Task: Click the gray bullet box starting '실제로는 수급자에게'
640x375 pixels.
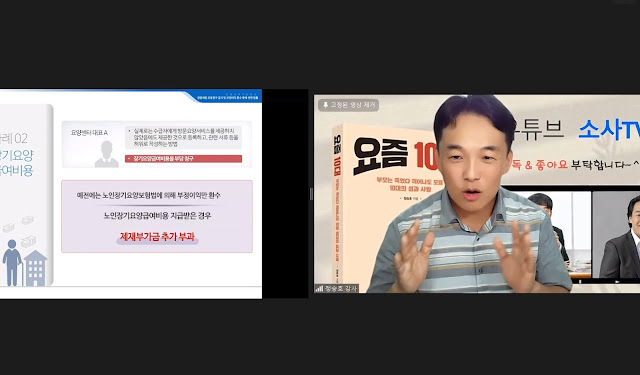Action: 183,138
